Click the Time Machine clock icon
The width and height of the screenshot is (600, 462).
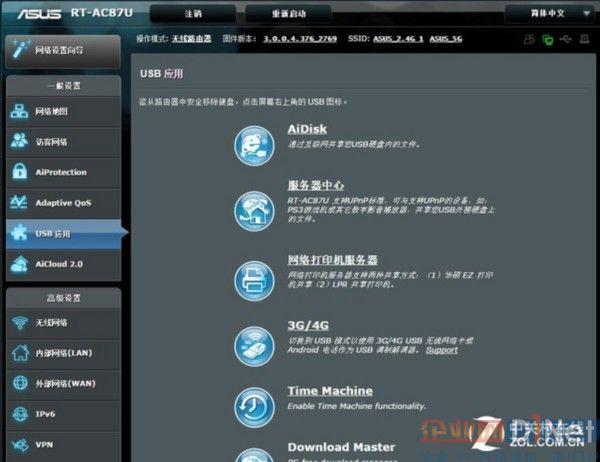pos(254,407)
